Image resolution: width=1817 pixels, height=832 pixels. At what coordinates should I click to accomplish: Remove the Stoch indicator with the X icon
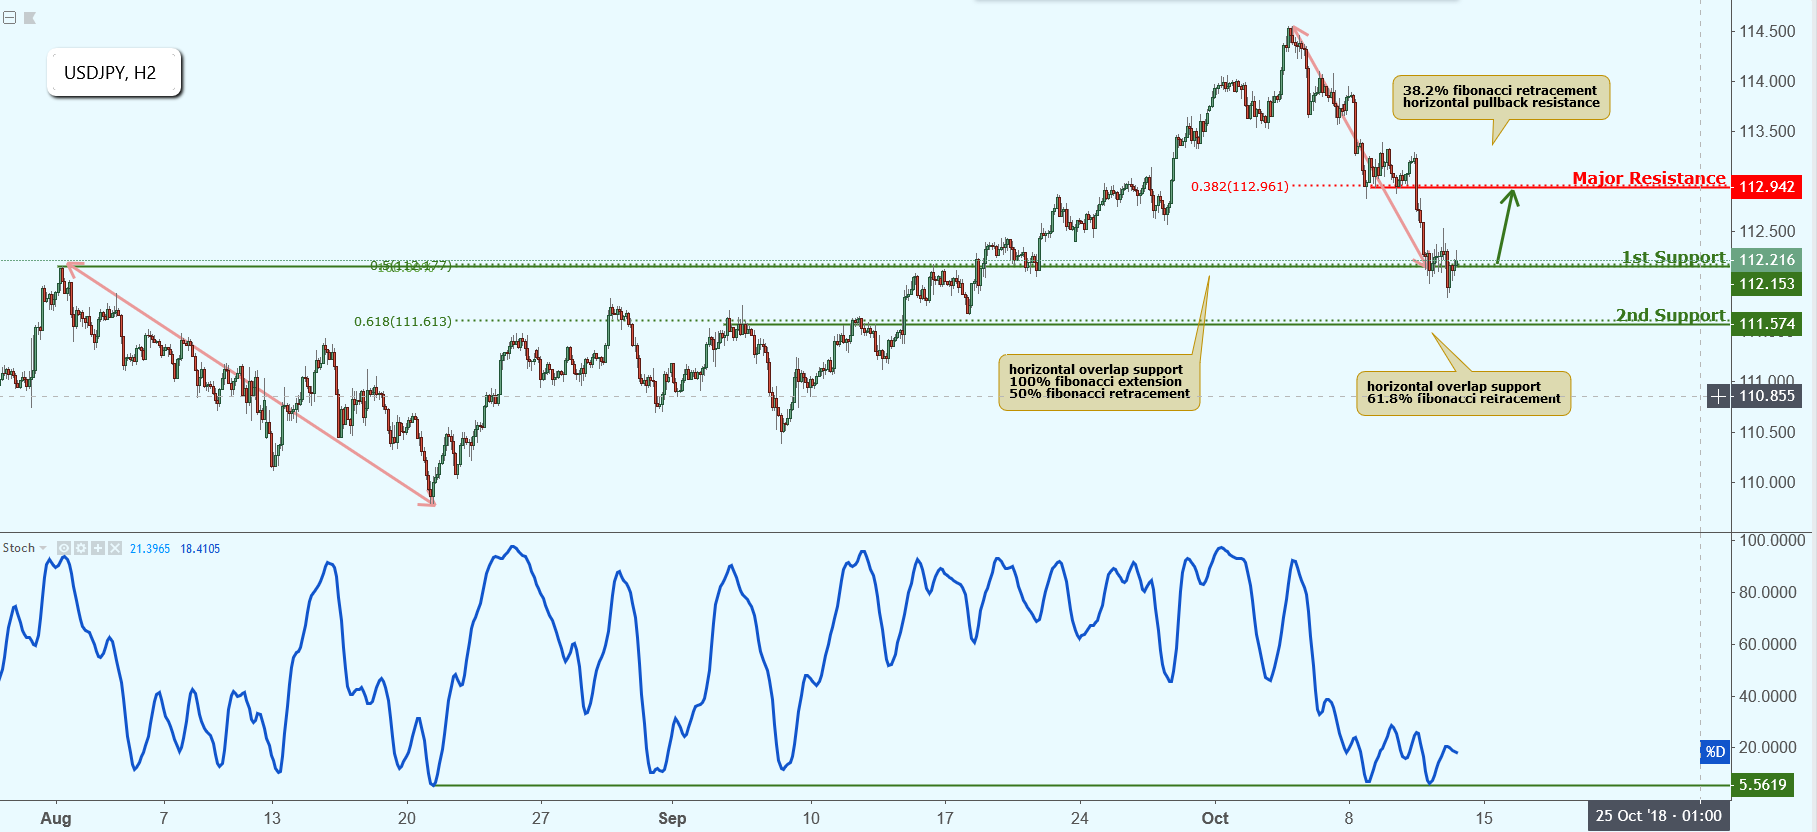point(115,548)
